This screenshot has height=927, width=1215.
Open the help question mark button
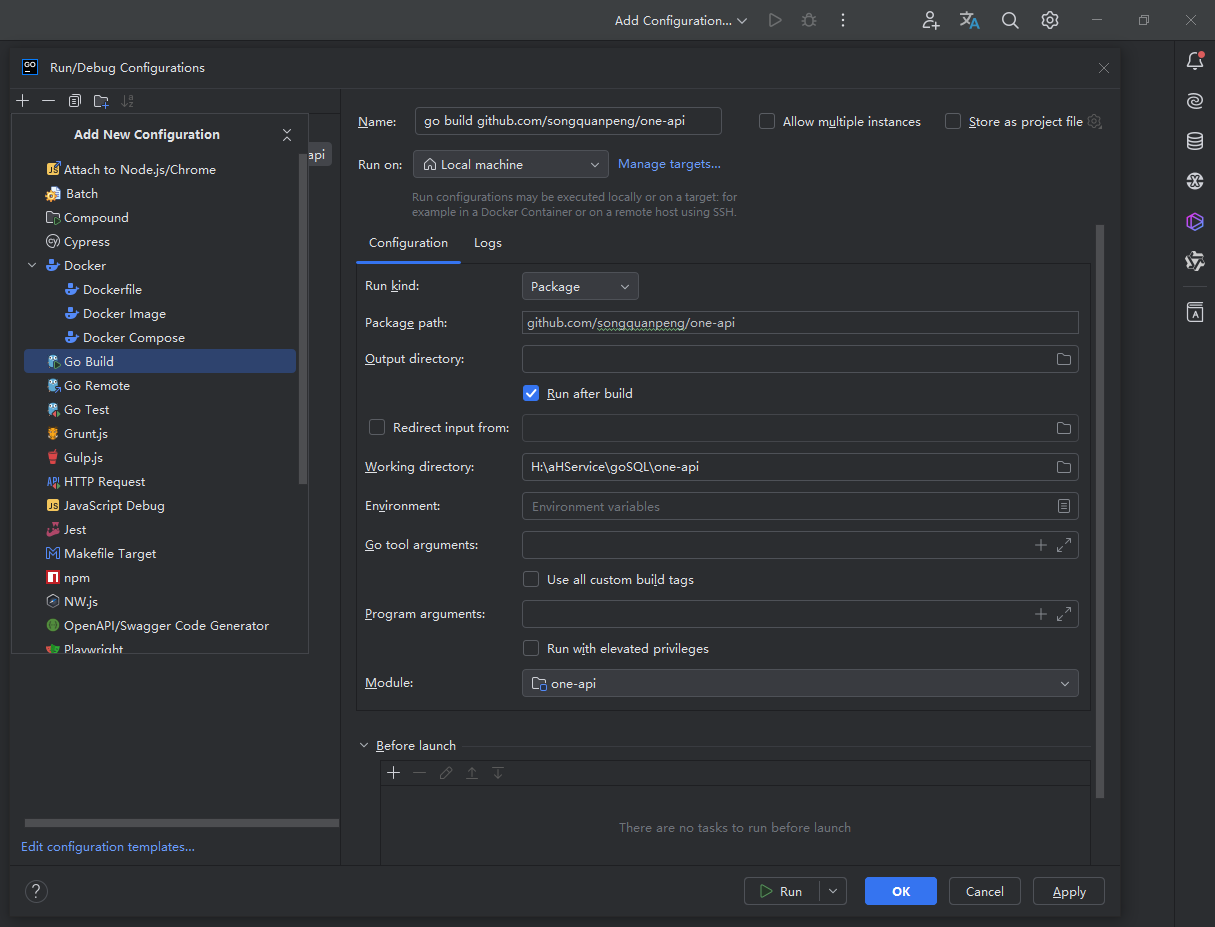coord(36,891)
